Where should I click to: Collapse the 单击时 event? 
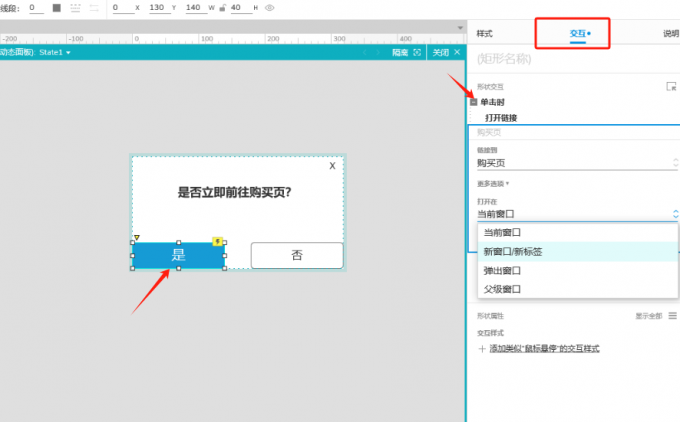[474, 102]
